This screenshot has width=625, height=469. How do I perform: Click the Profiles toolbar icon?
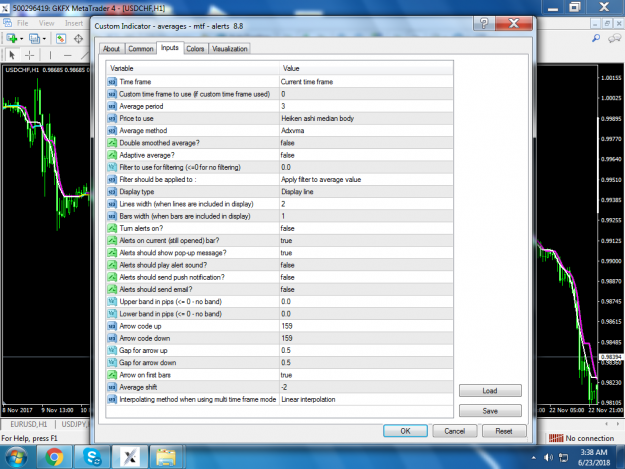point(34,39)
